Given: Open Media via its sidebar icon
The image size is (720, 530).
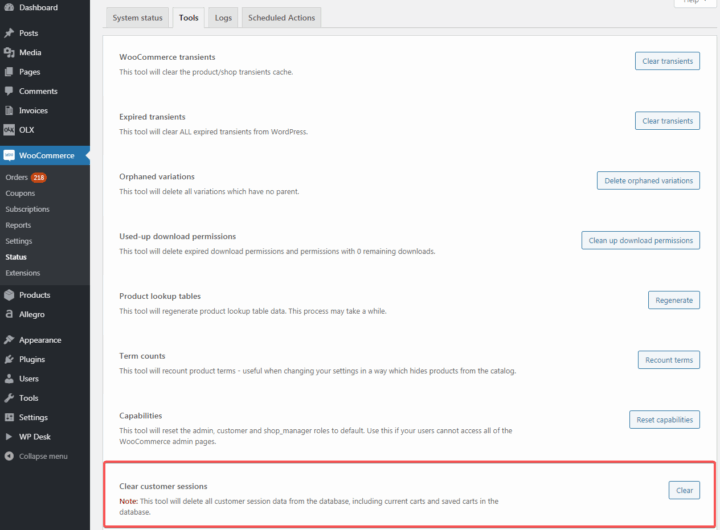Looking at the screenshot, I should pos(9,52).
